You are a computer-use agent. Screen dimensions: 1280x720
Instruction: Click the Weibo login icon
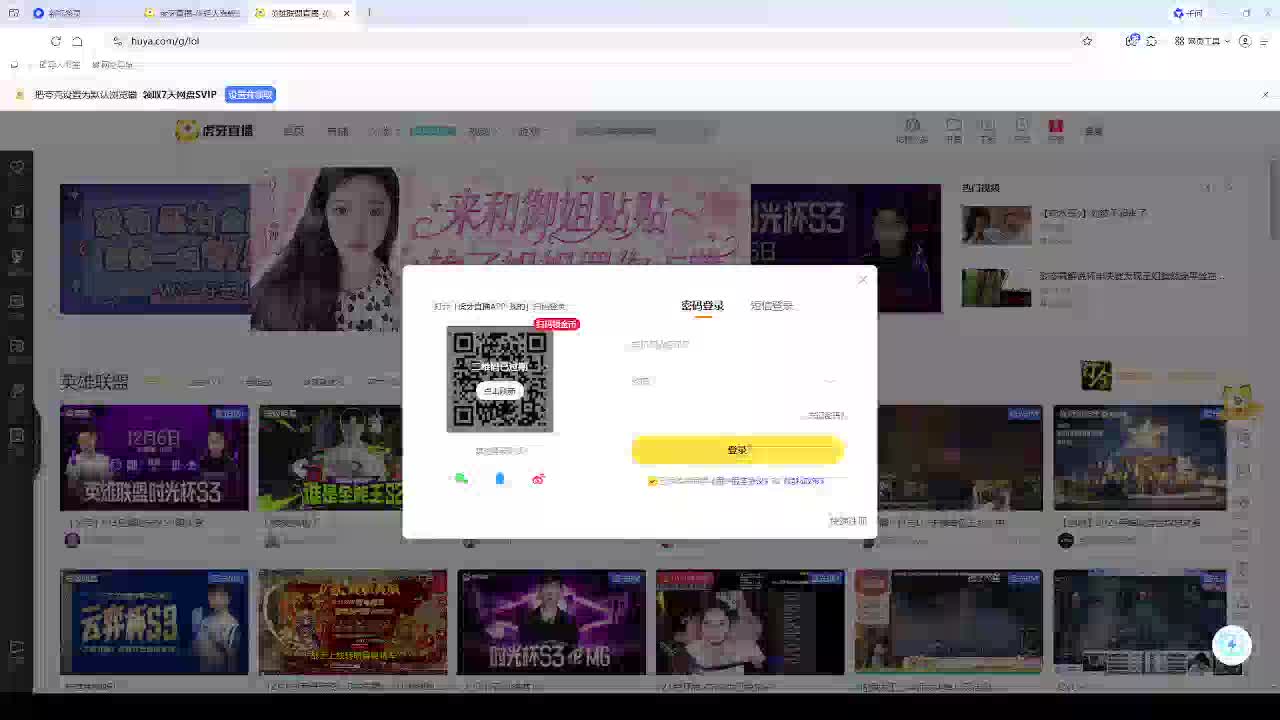(538, 479)
